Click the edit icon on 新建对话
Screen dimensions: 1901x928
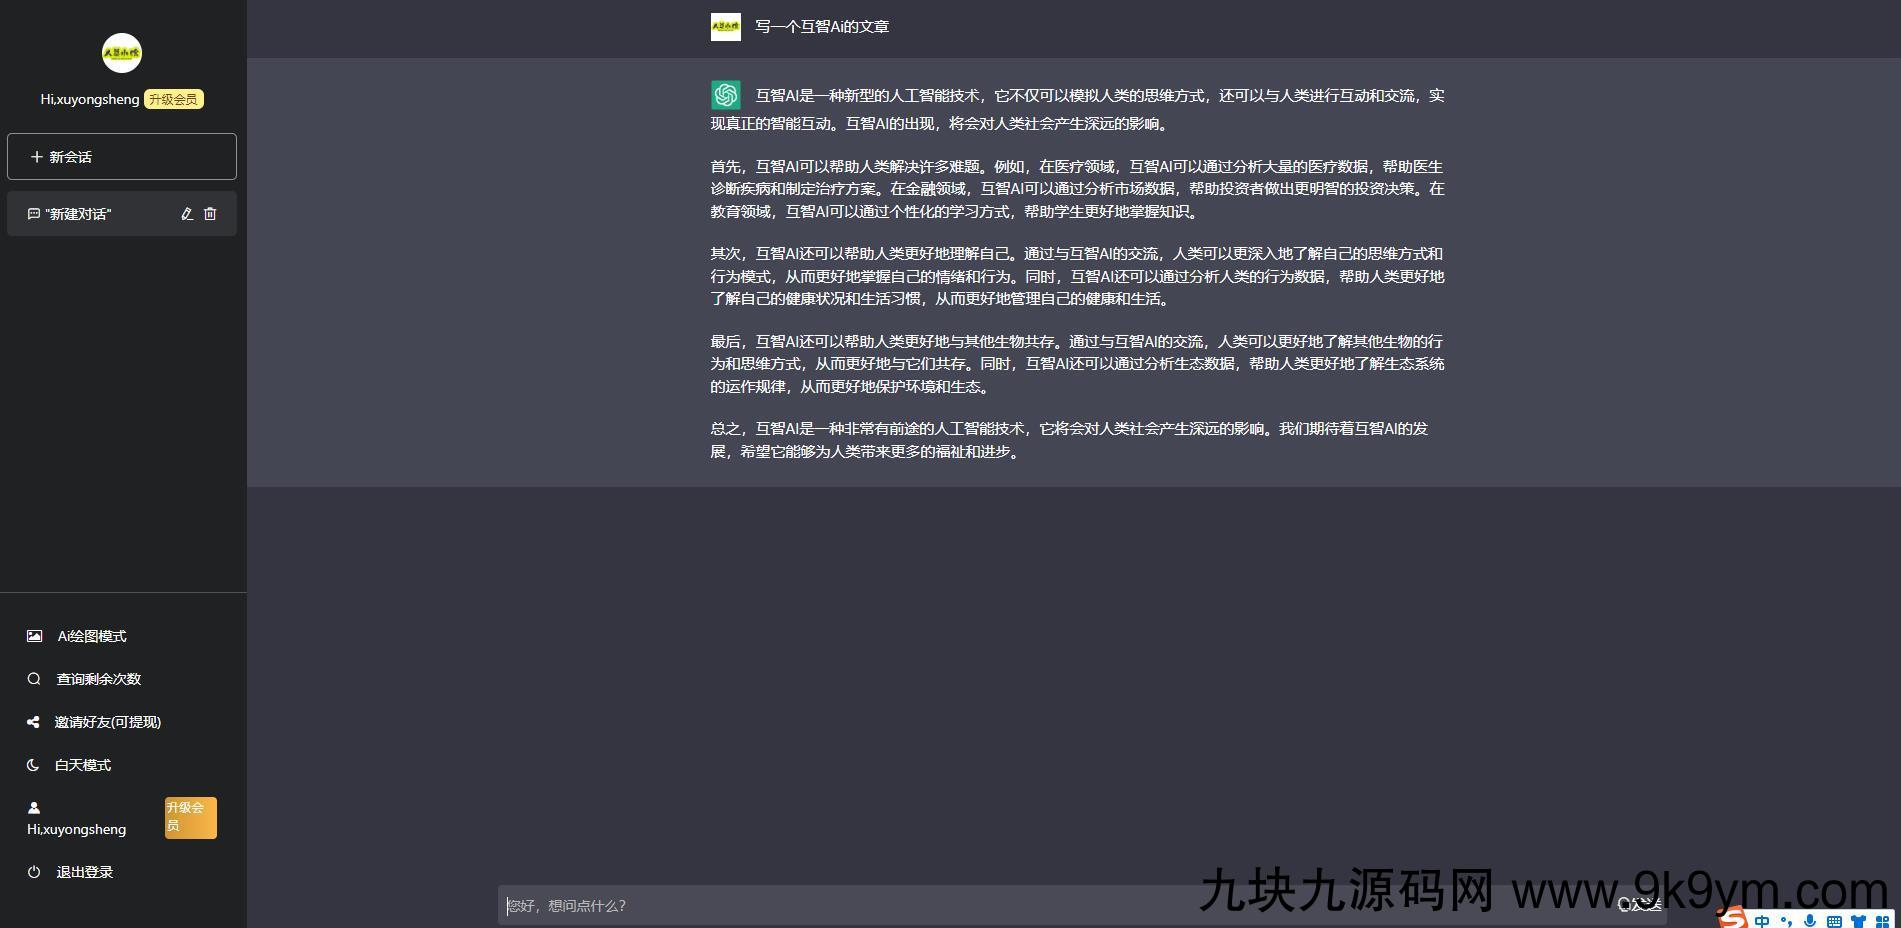pyautogui.click(x=186, y=214)
